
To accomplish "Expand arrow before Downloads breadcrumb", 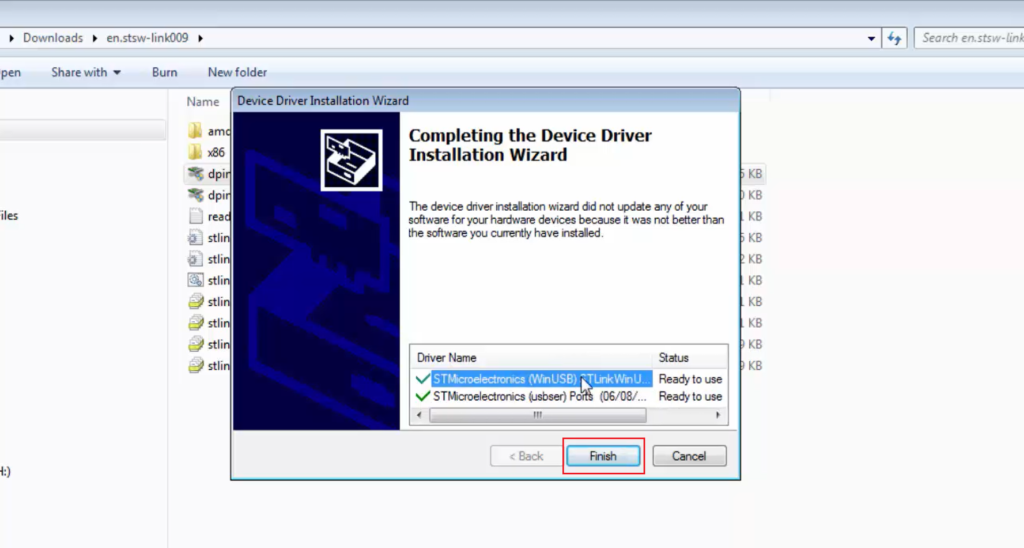I will pos(11,38).
